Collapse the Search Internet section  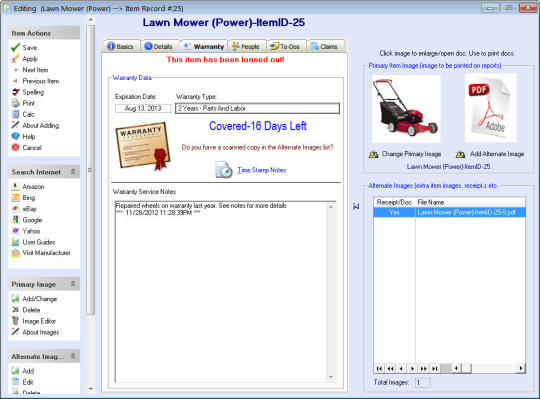pyautogui.click(x=73, y=172)
